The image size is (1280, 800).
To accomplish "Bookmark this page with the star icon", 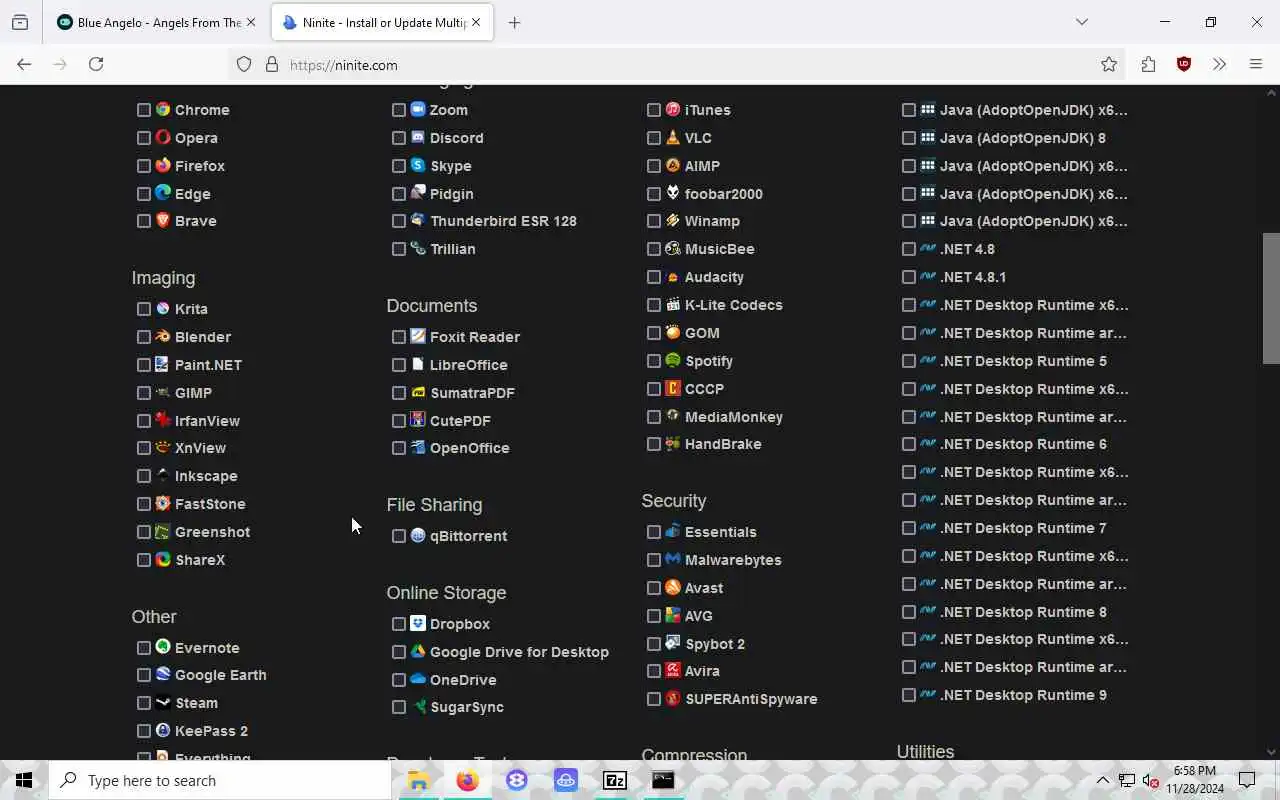I will [x=1109, y=64].
